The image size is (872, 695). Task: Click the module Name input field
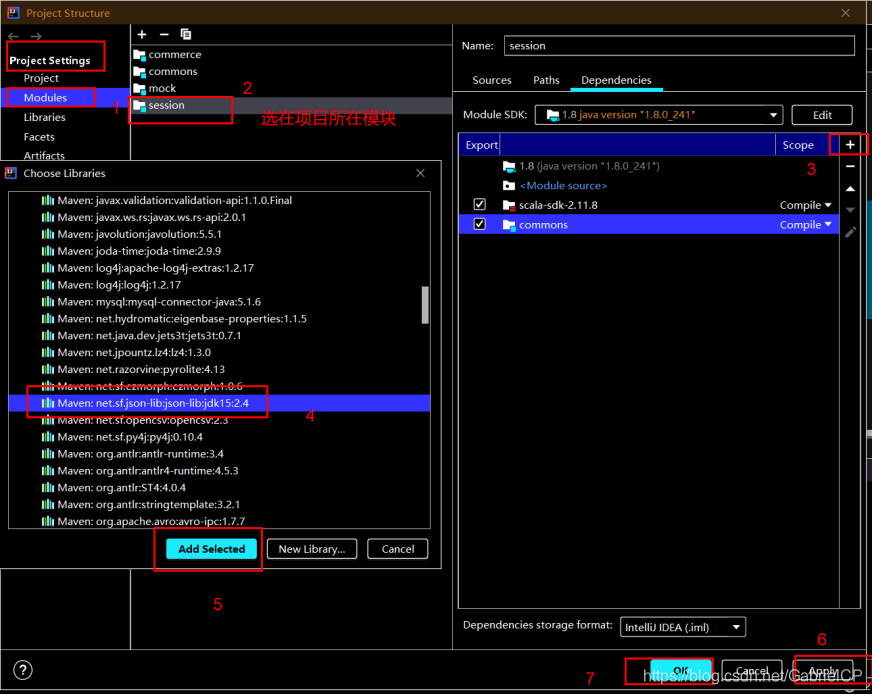[x=678, y=46]
